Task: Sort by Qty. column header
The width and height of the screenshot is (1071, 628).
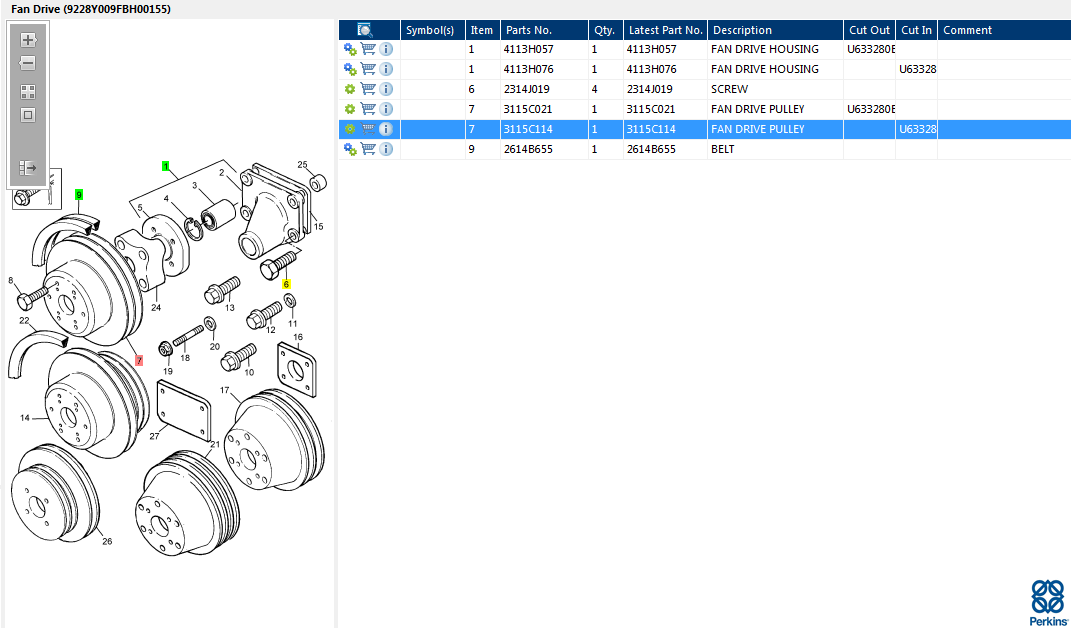Action: (x=606, y=30)
